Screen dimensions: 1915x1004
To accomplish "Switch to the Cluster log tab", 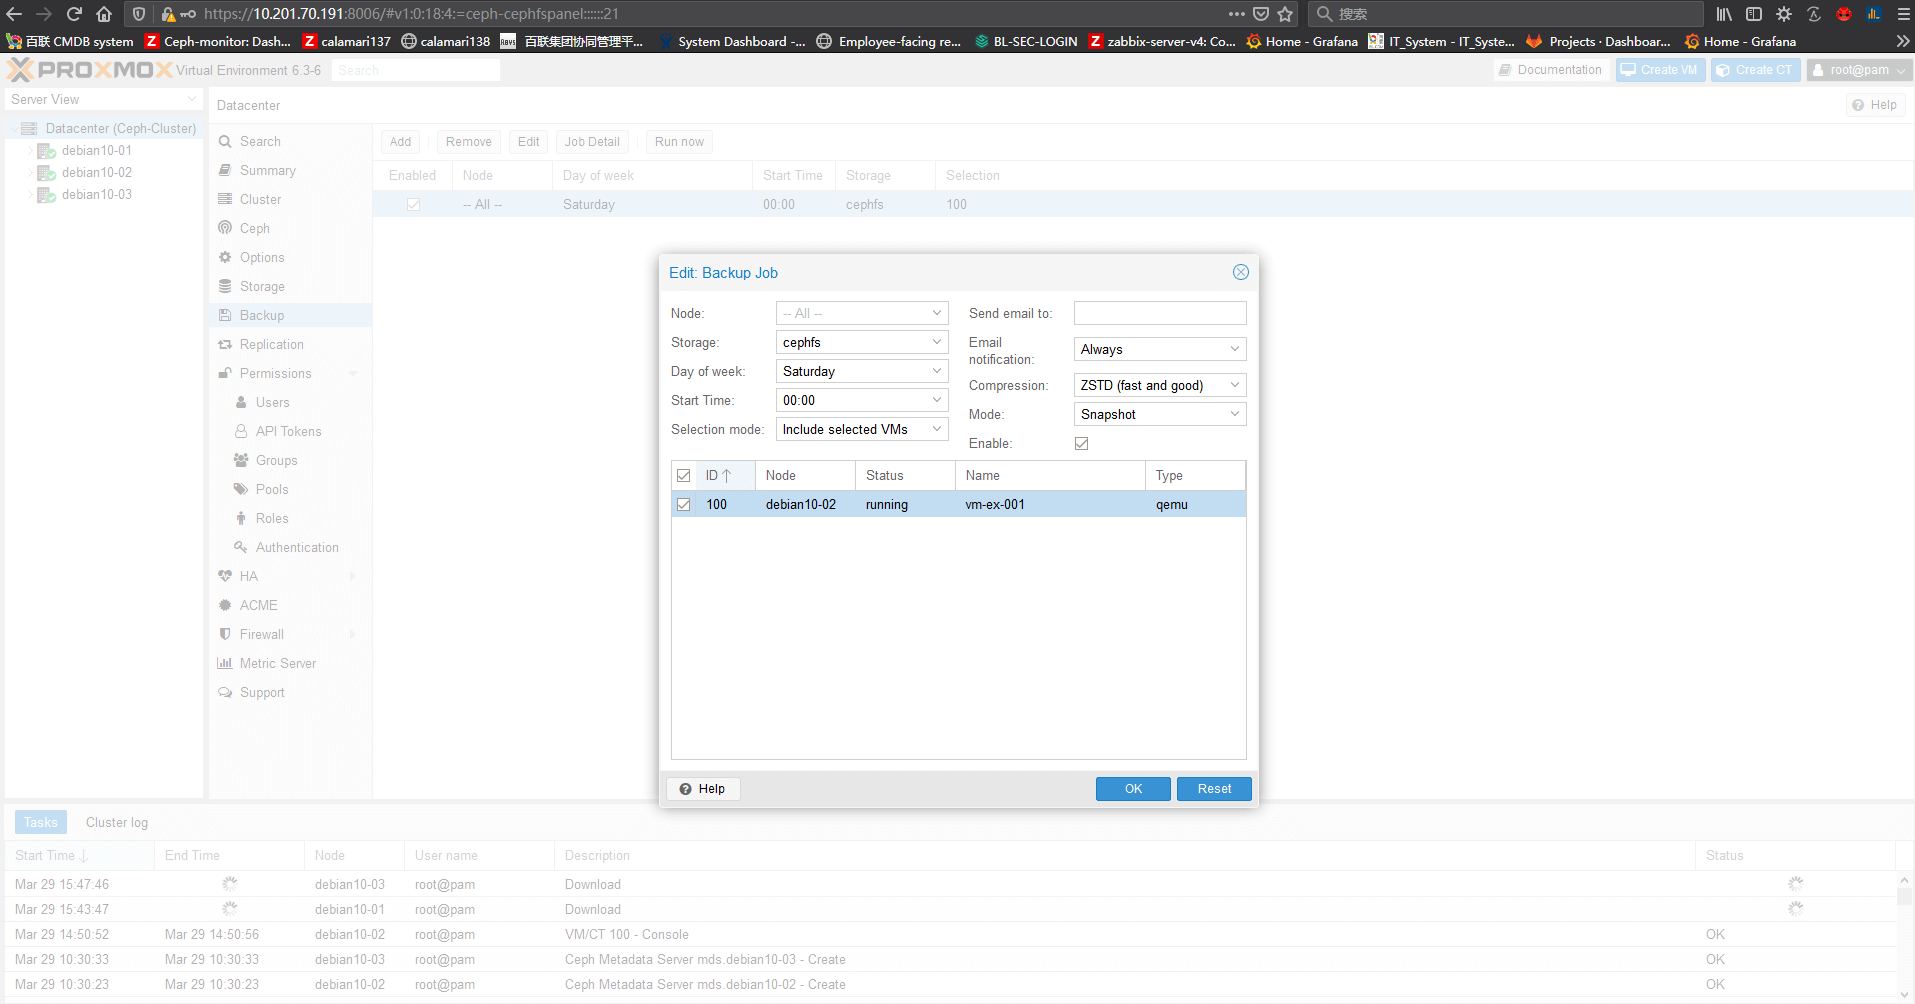I will pyautogui.click(x=117, y=823).
